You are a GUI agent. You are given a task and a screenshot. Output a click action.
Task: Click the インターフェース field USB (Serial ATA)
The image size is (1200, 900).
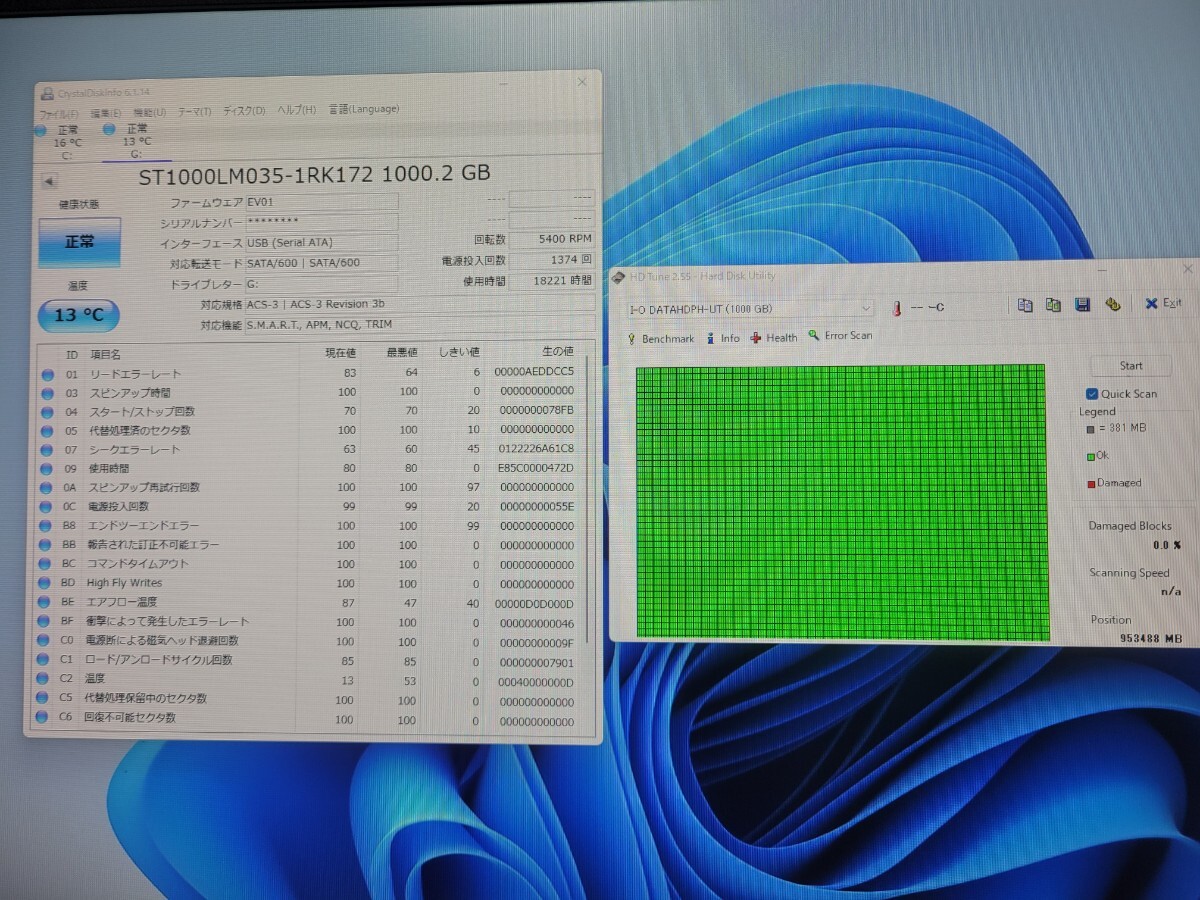click(x=322, y=243)
